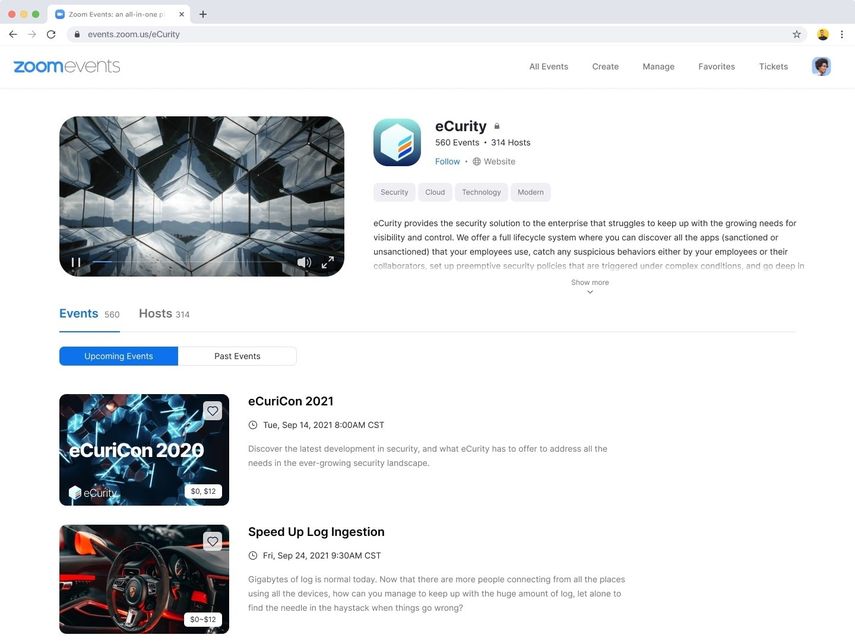Expand the video to fullscreen
Screen dimensions: 855x641
pos(327,261)
